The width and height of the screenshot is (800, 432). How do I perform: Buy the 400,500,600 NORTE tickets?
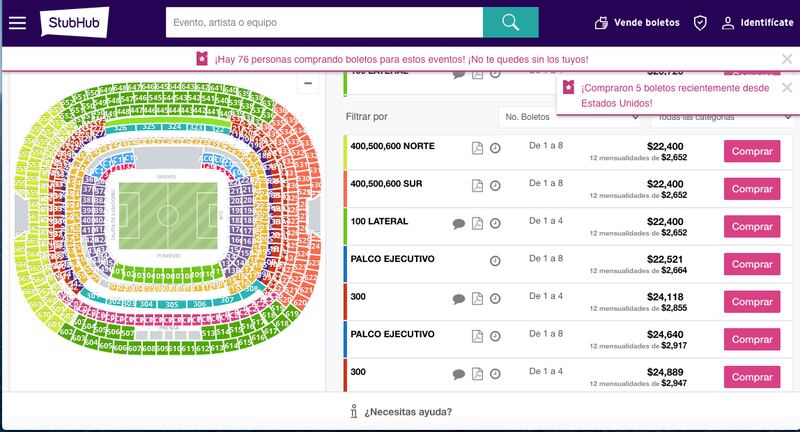752,151
